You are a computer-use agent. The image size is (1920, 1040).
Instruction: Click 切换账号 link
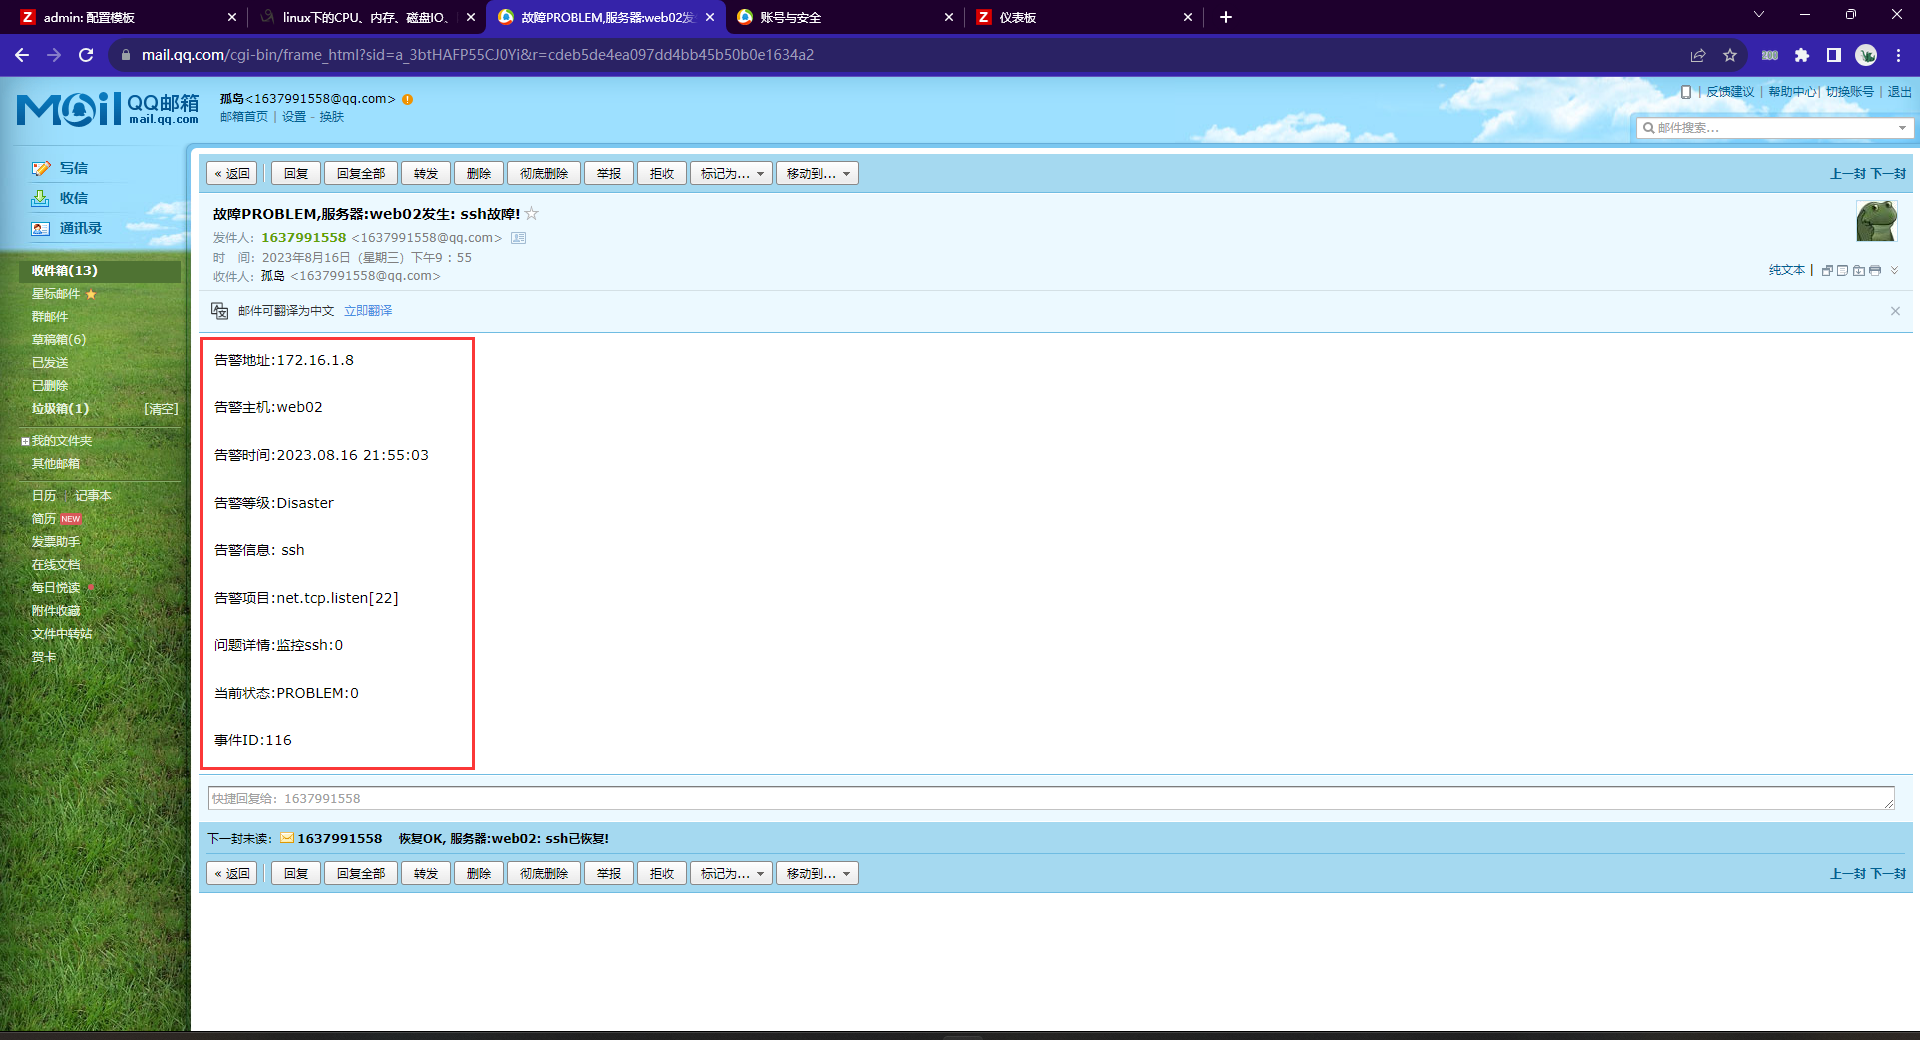(1850, 92)
